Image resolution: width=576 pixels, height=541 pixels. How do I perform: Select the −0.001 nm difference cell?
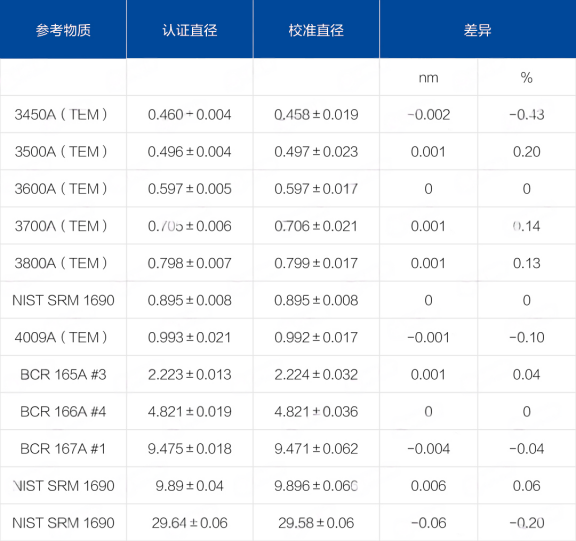click(x=429, y=337)
